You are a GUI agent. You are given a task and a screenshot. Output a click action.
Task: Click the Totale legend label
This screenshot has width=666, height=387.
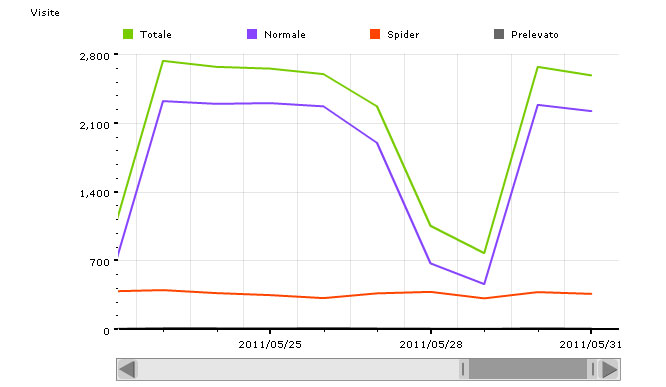156,34
